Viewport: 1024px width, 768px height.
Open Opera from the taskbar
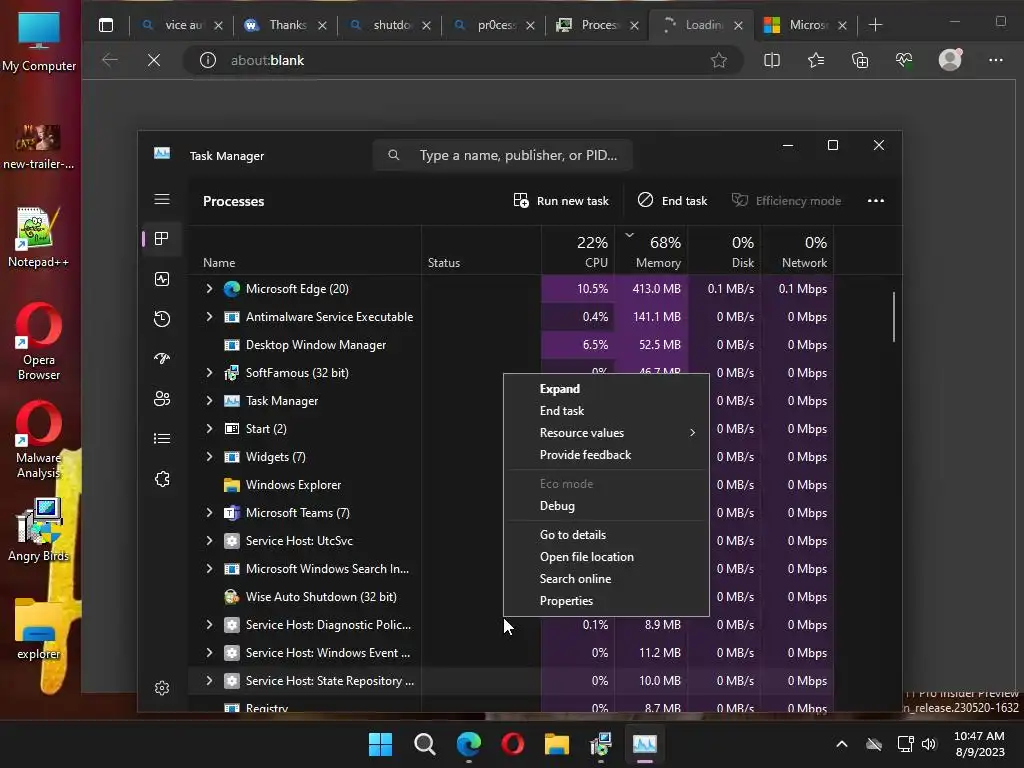(513, 744)
